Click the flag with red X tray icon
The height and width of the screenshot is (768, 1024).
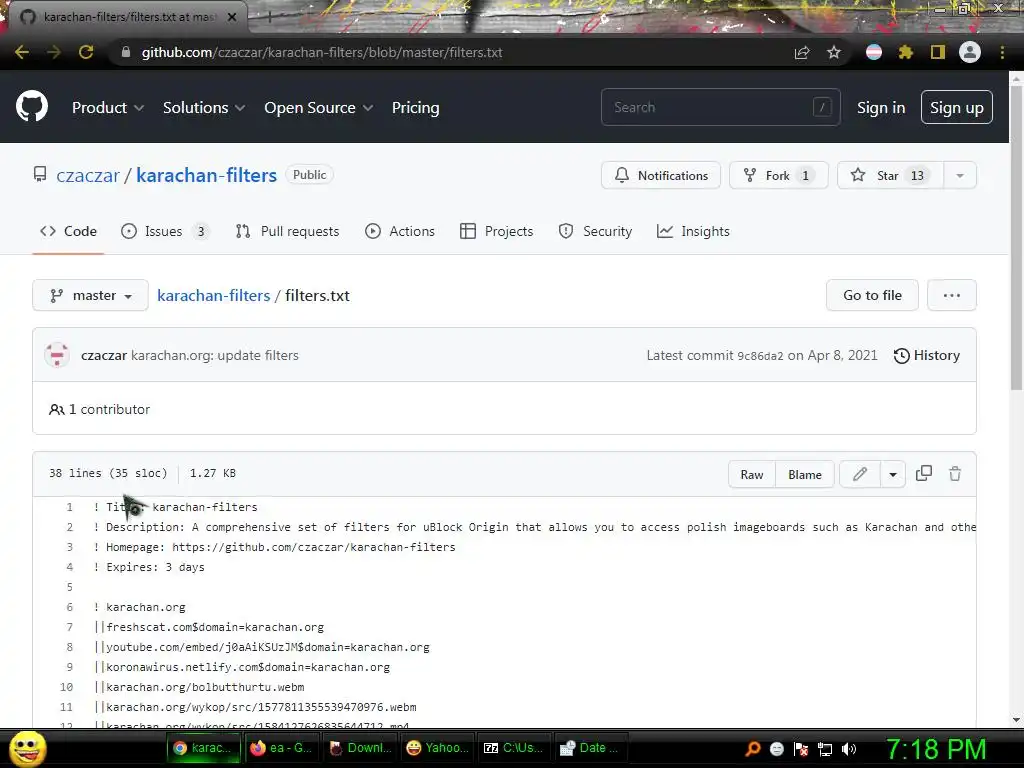801,749
